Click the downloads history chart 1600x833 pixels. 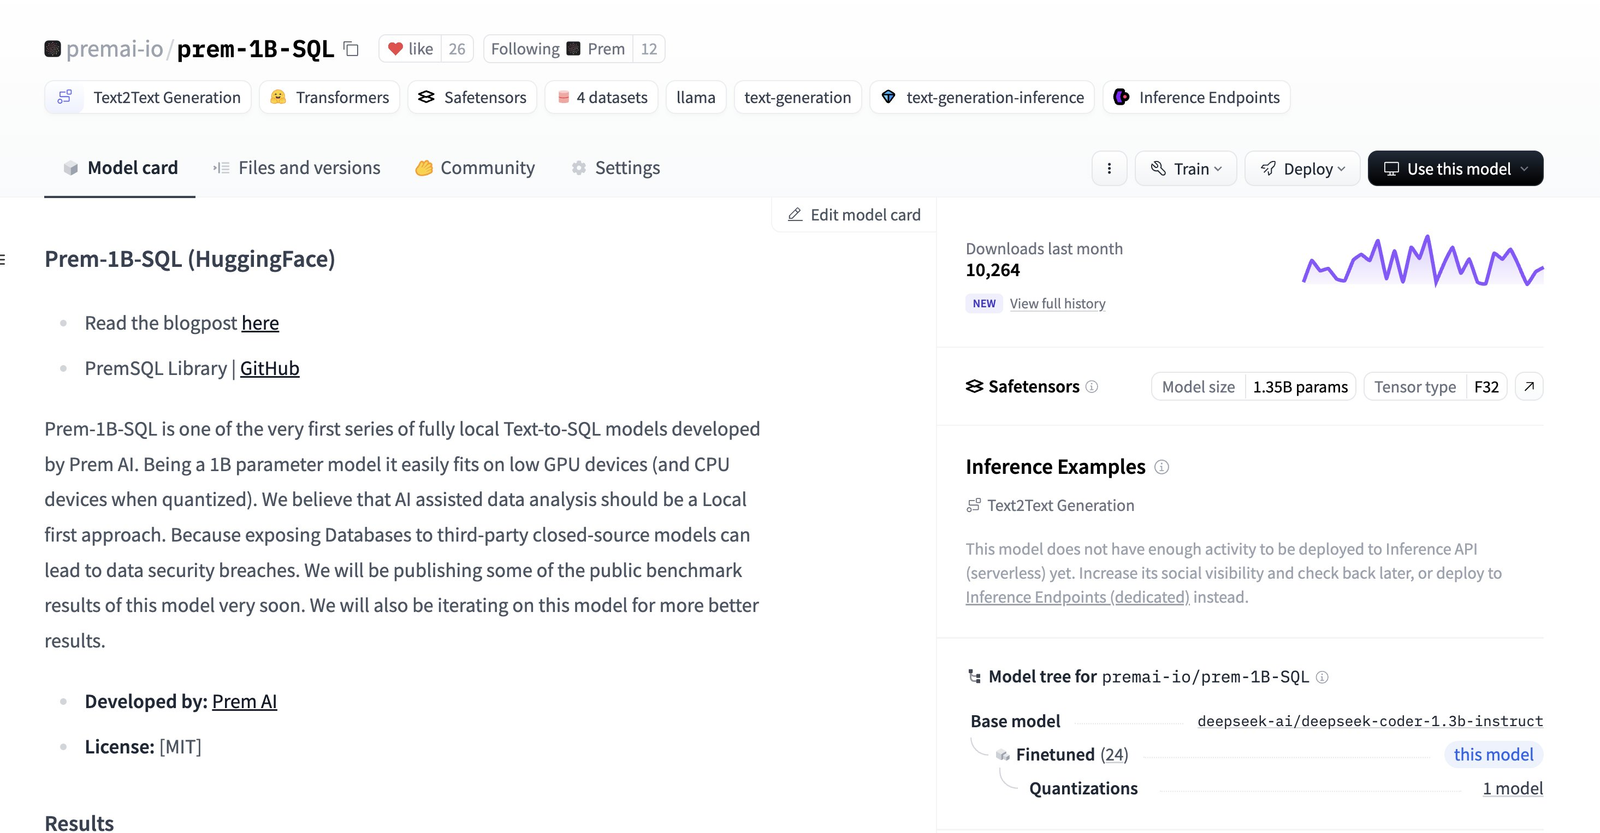tap(1422, 262)
